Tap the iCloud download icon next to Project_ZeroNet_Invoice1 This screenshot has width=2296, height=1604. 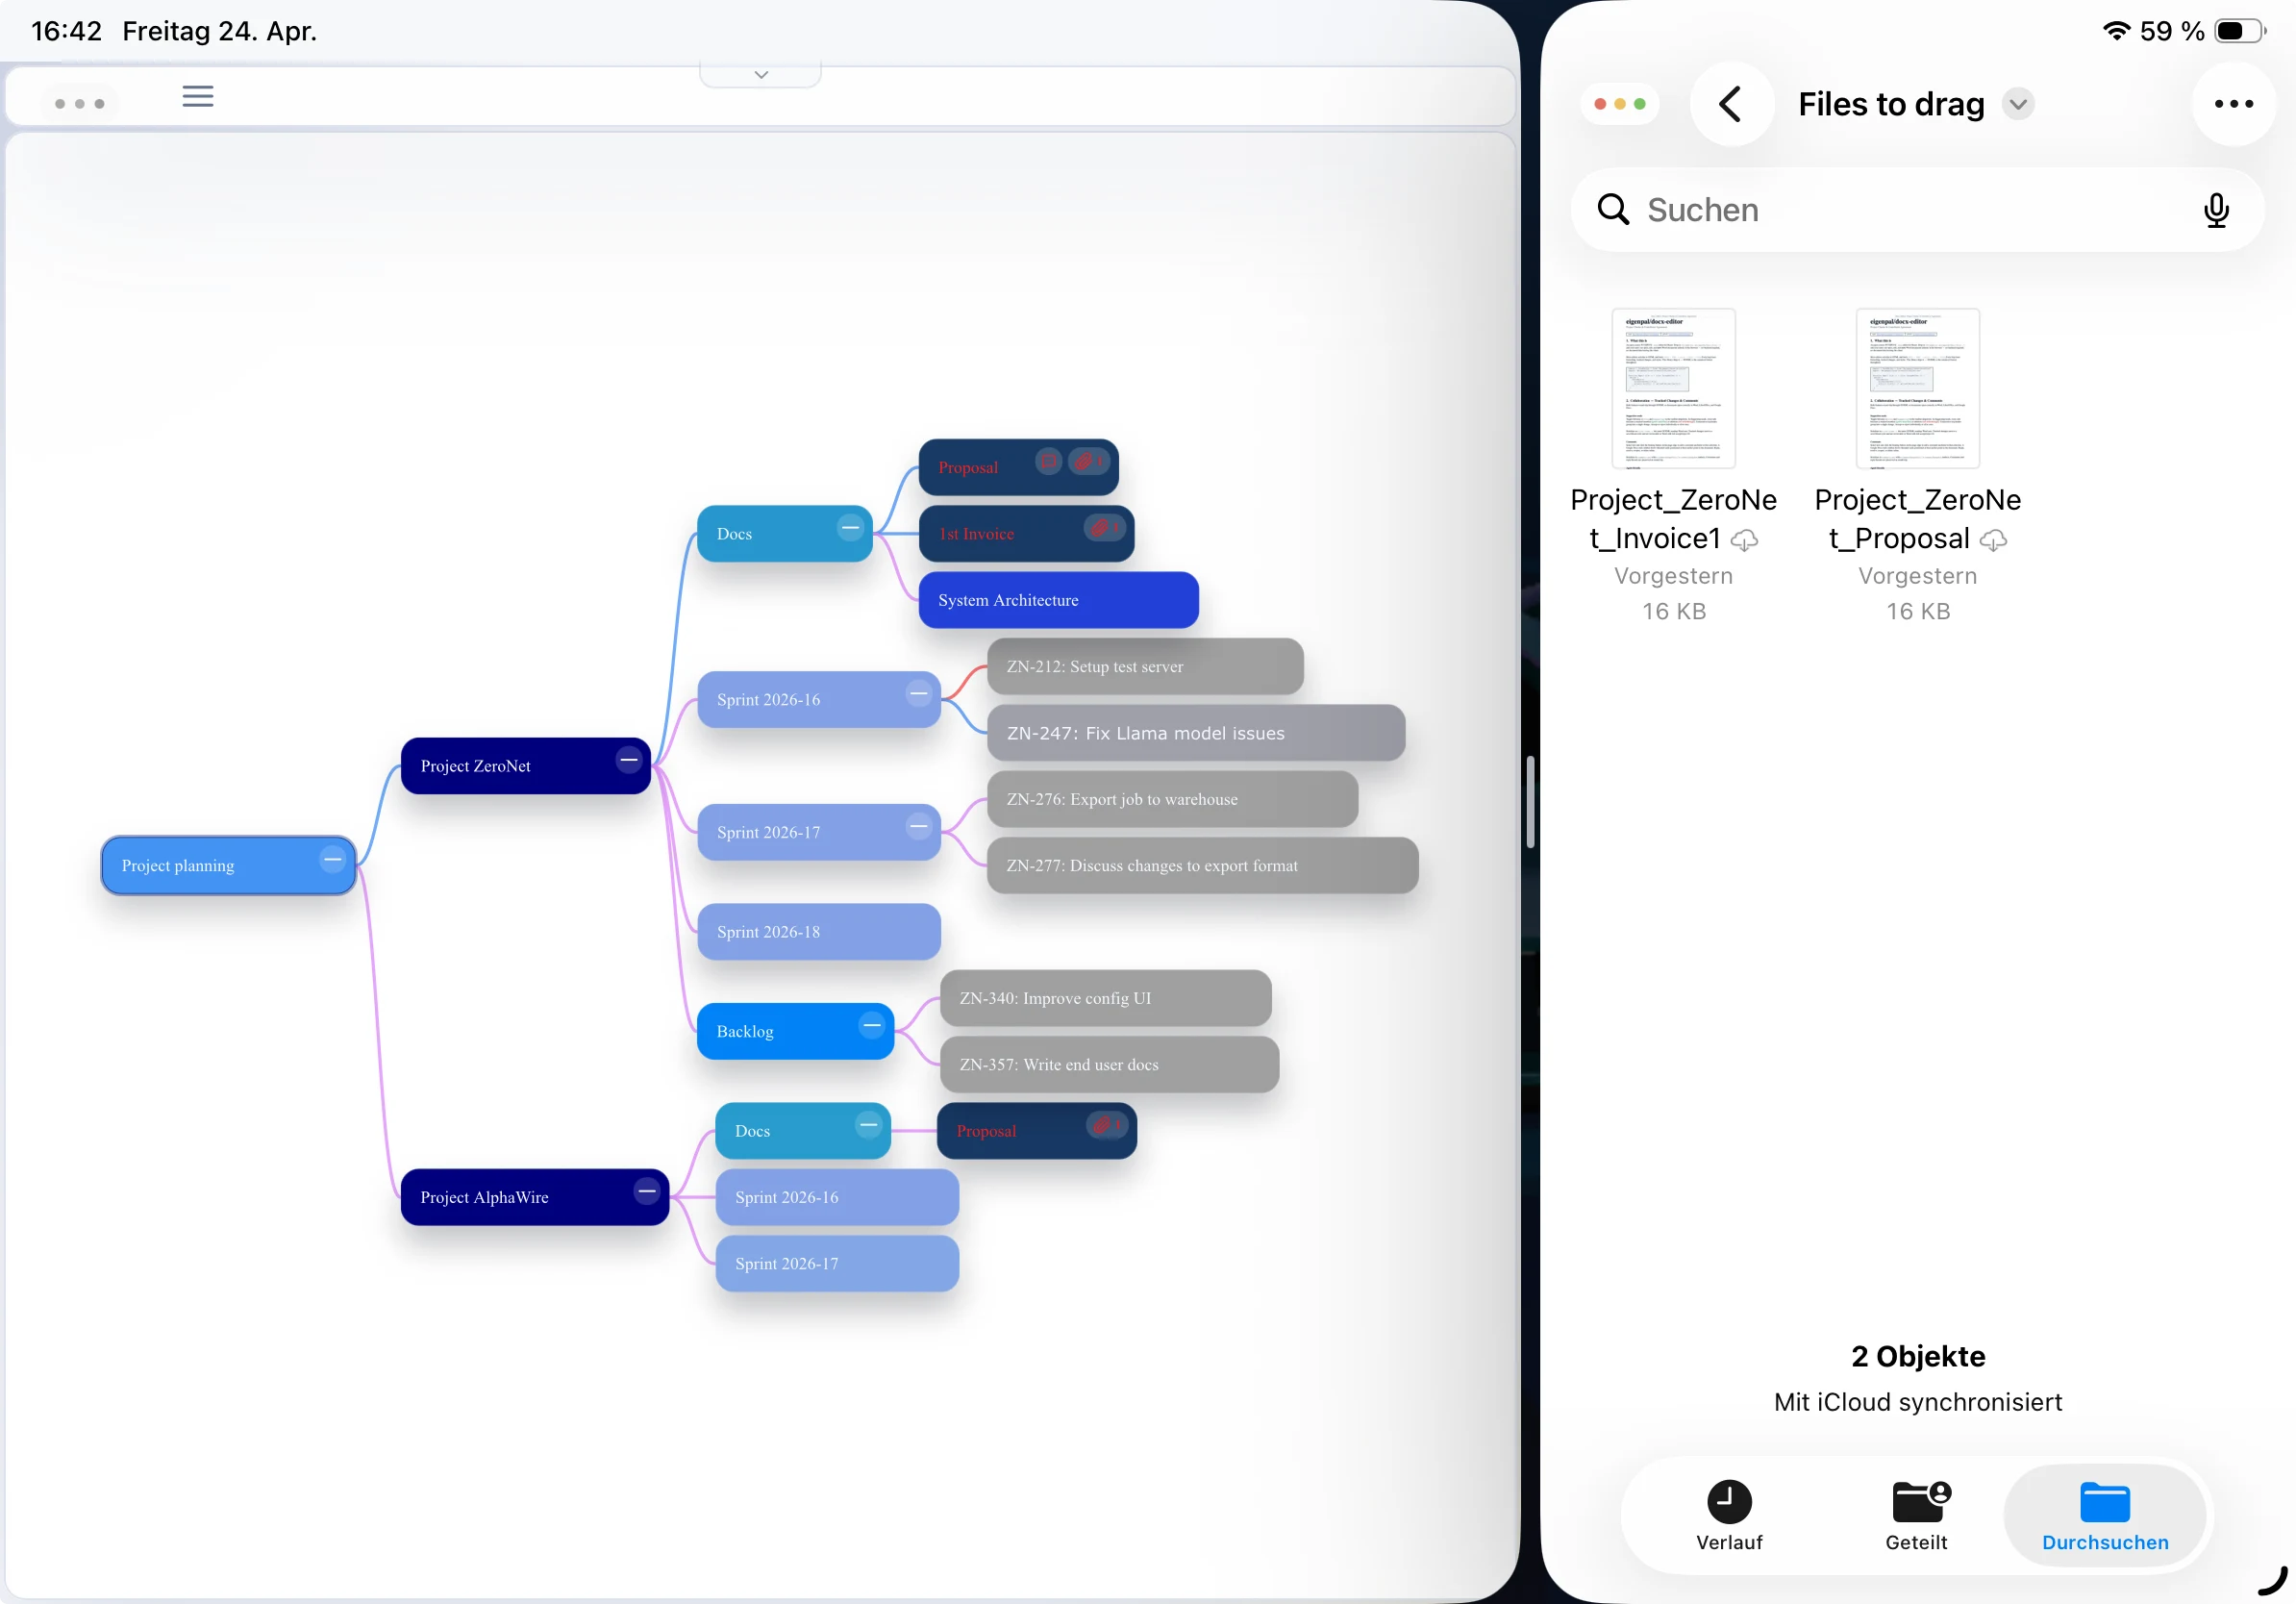pos(1745,540)
